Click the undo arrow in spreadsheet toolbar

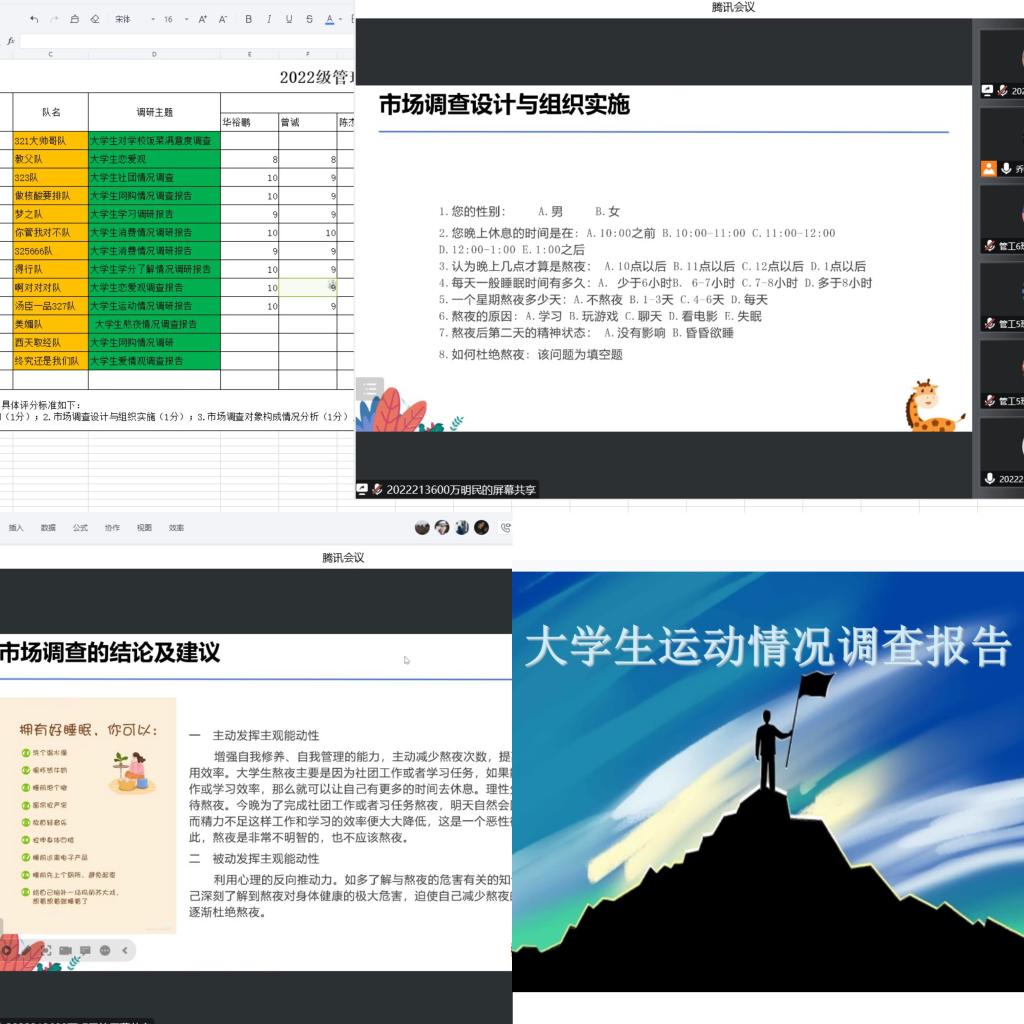pos(34,19)
